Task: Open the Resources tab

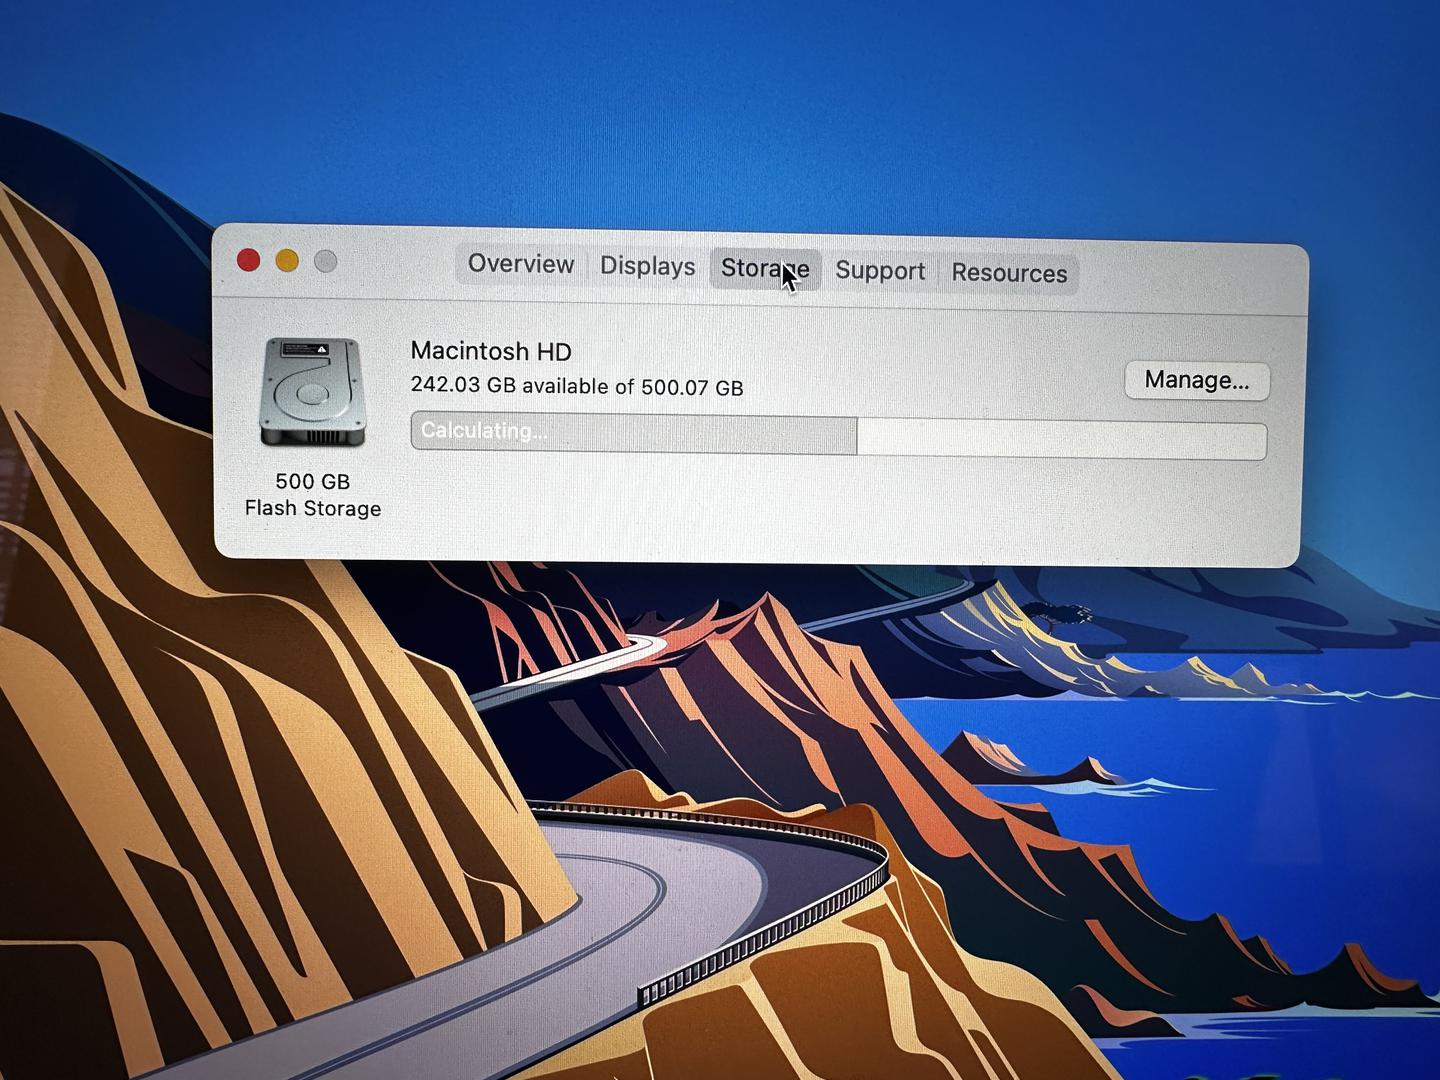Action: pos(1009,273)
